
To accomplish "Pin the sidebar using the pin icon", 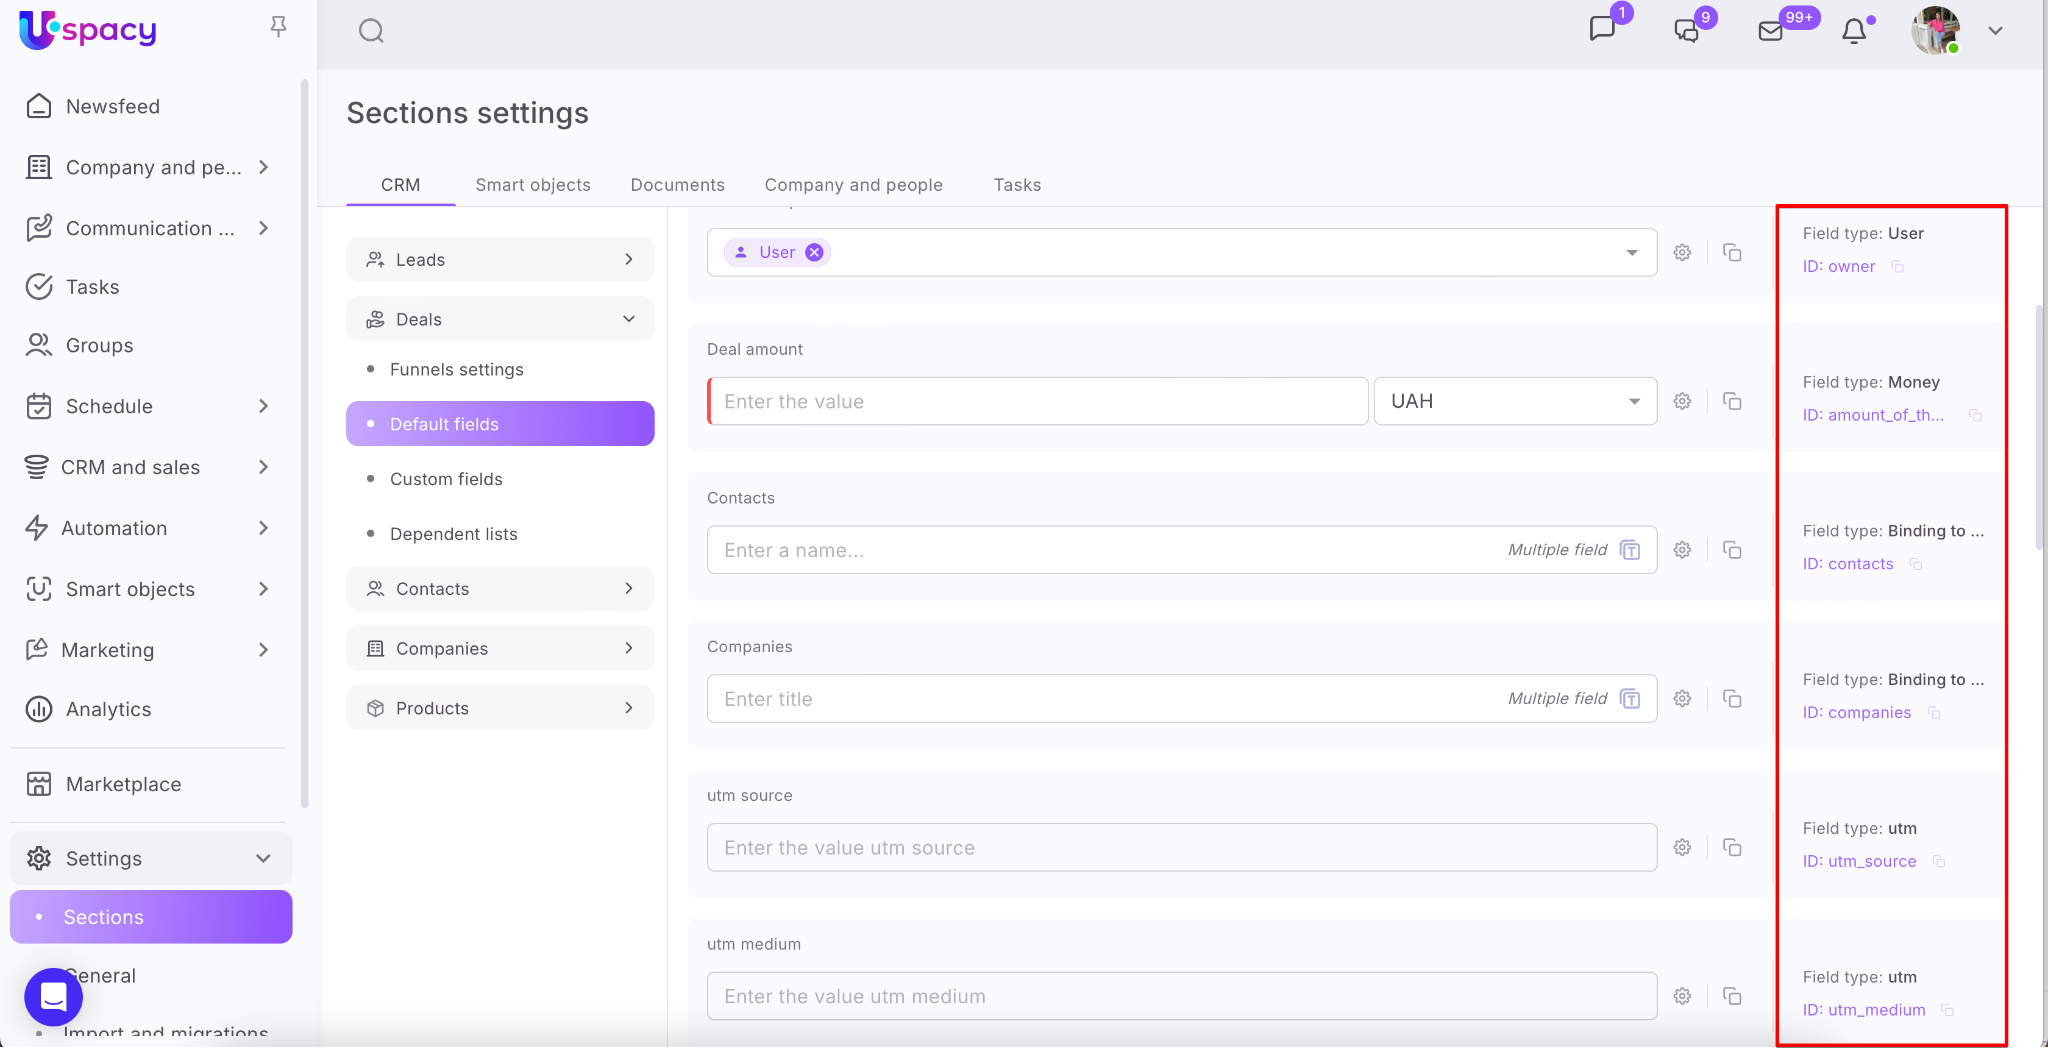I will tap(279, 27).
